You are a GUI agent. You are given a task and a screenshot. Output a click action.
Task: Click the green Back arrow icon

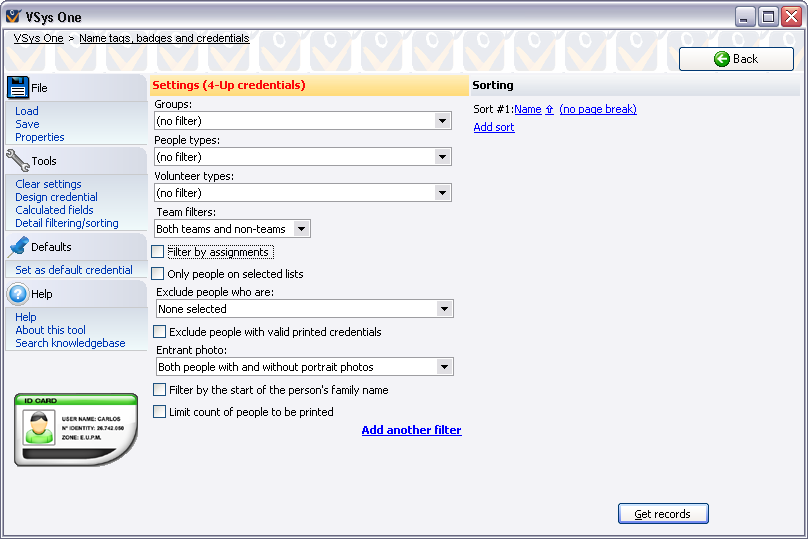point(721,59)
